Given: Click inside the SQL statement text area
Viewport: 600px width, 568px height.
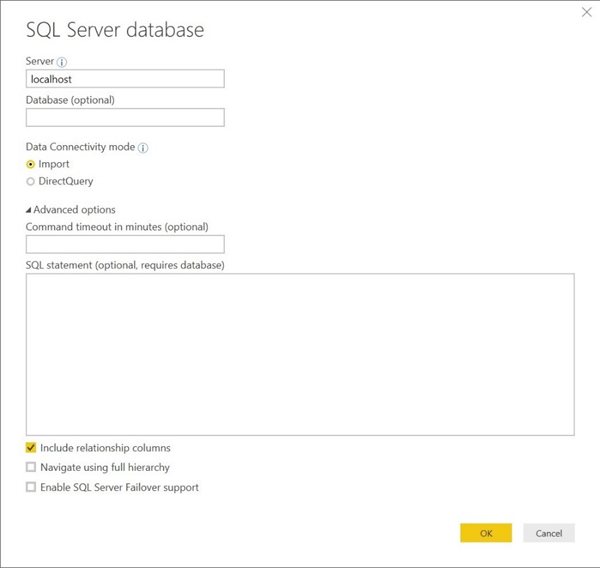Looking at the screenshot, I should tap(300, 354).
